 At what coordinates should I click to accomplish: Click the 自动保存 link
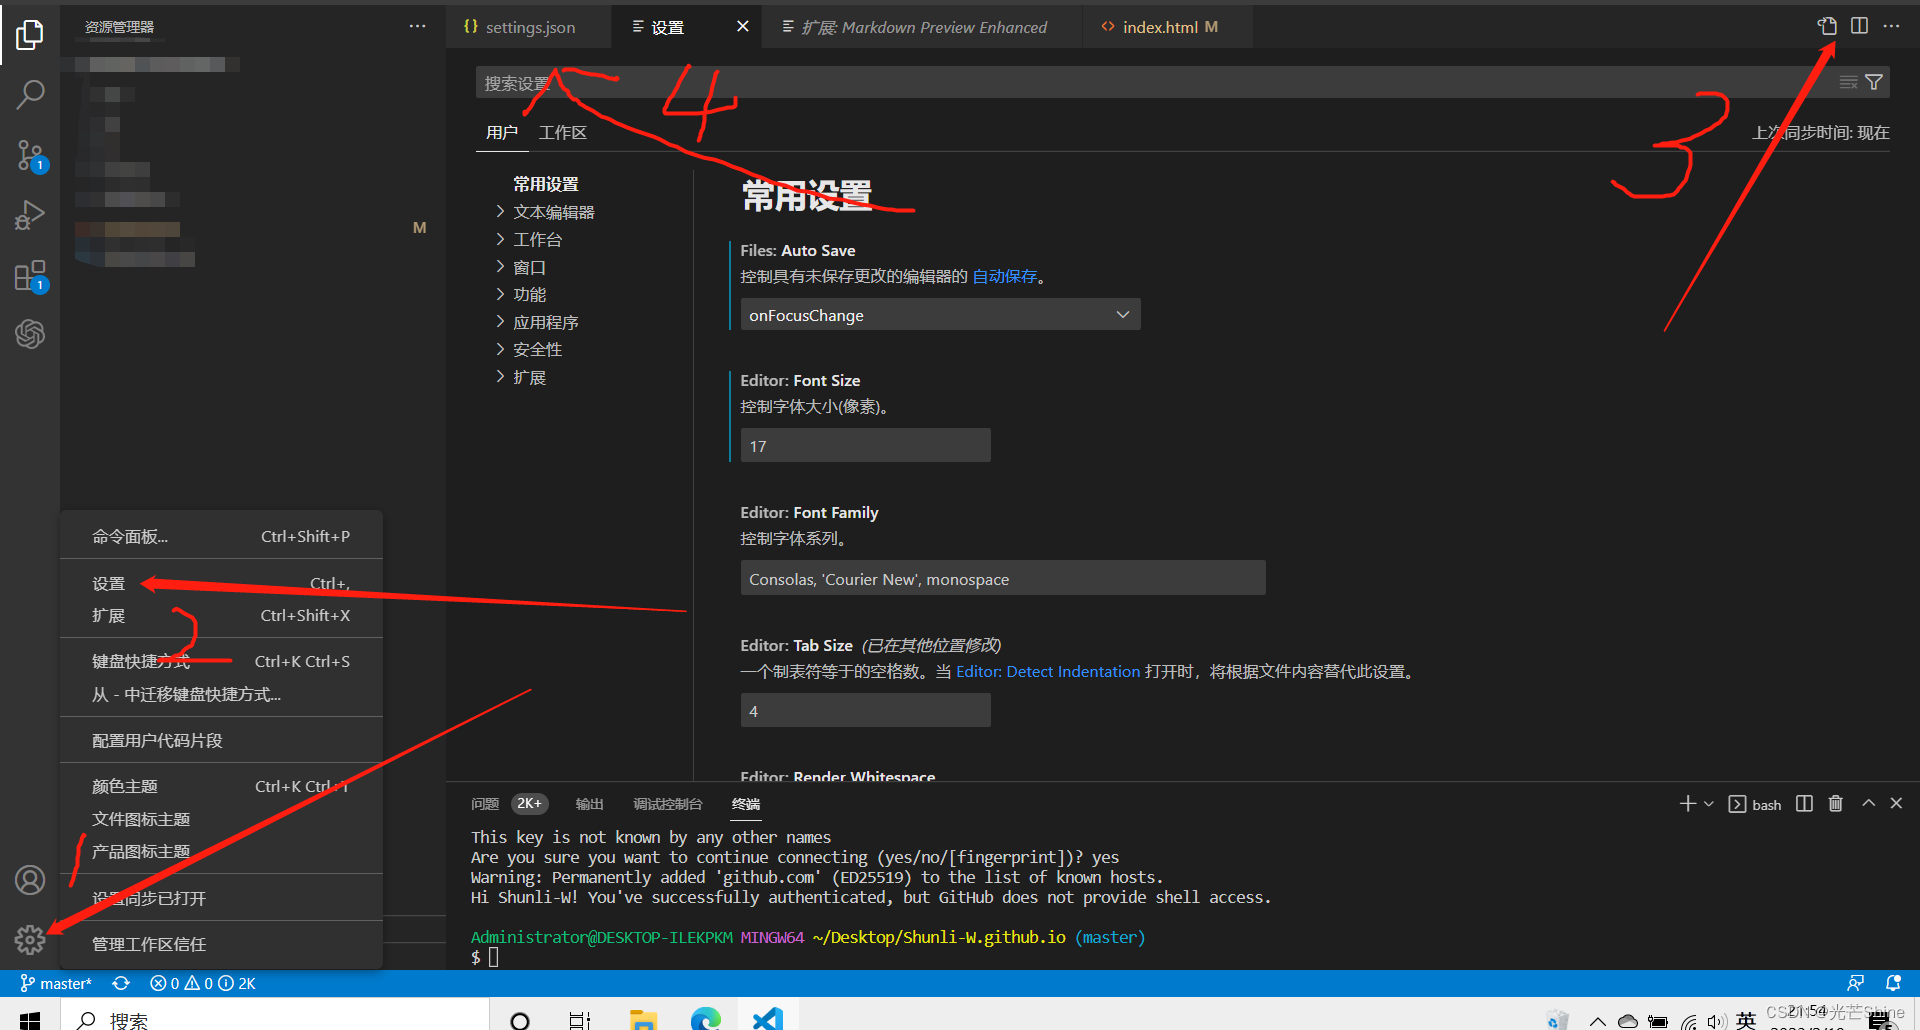point(1005,277)
